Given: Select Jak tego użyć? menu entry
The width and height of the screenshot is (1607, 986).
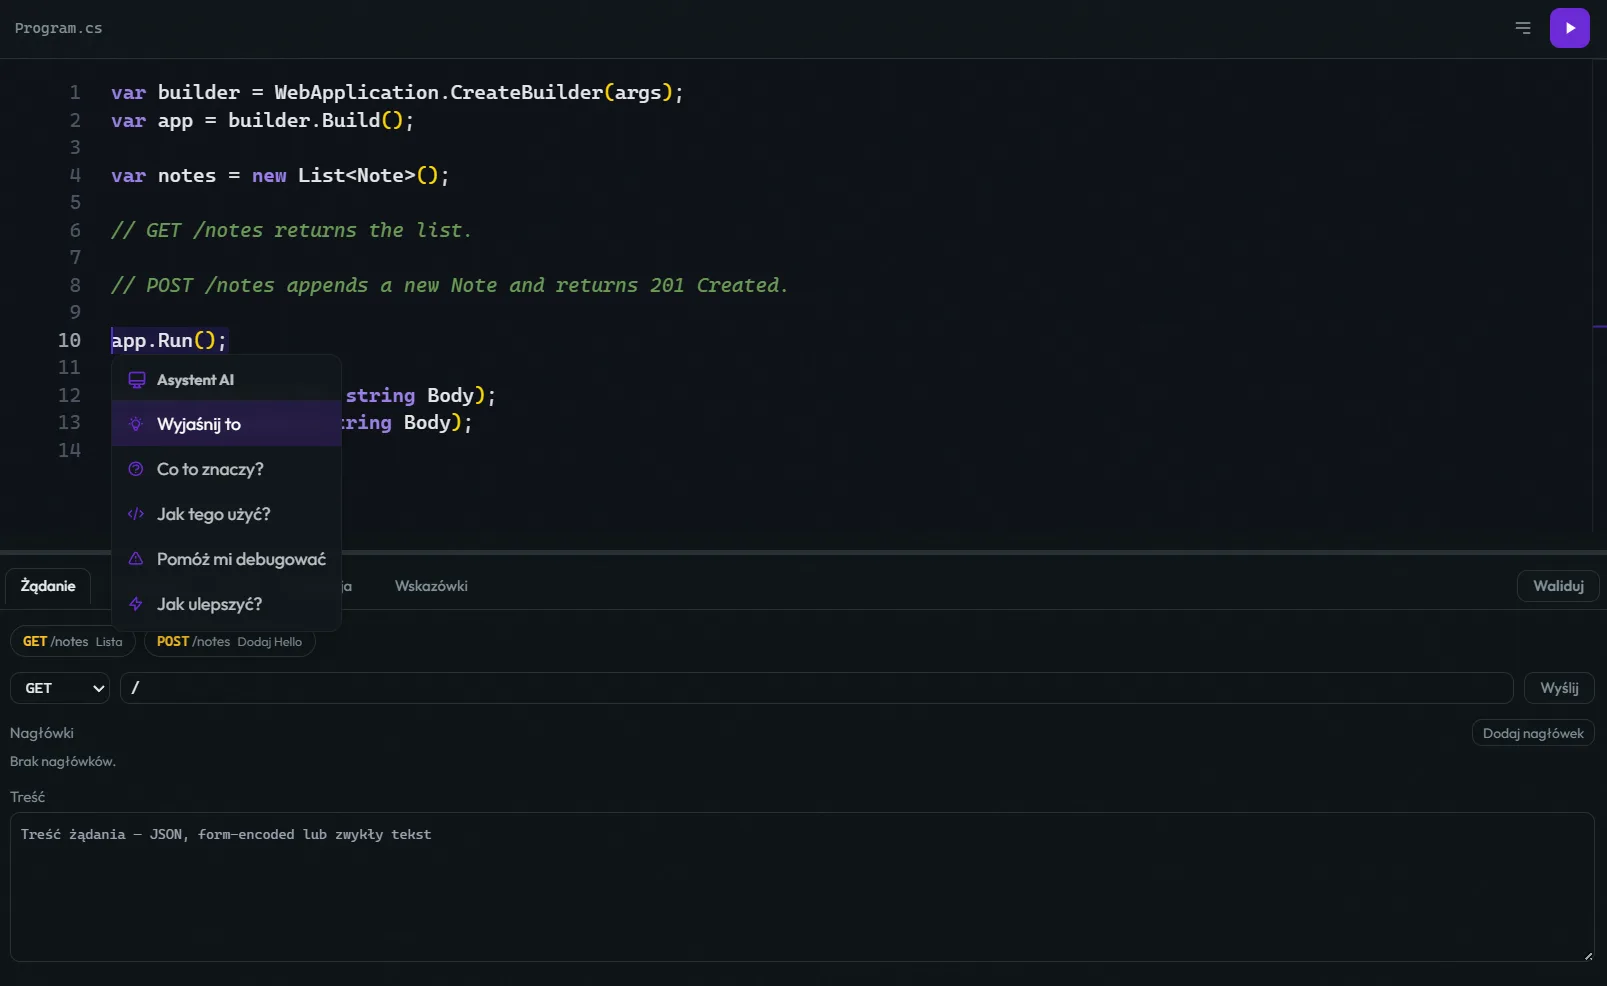Looking at the screenshot, I should (226, 514).
